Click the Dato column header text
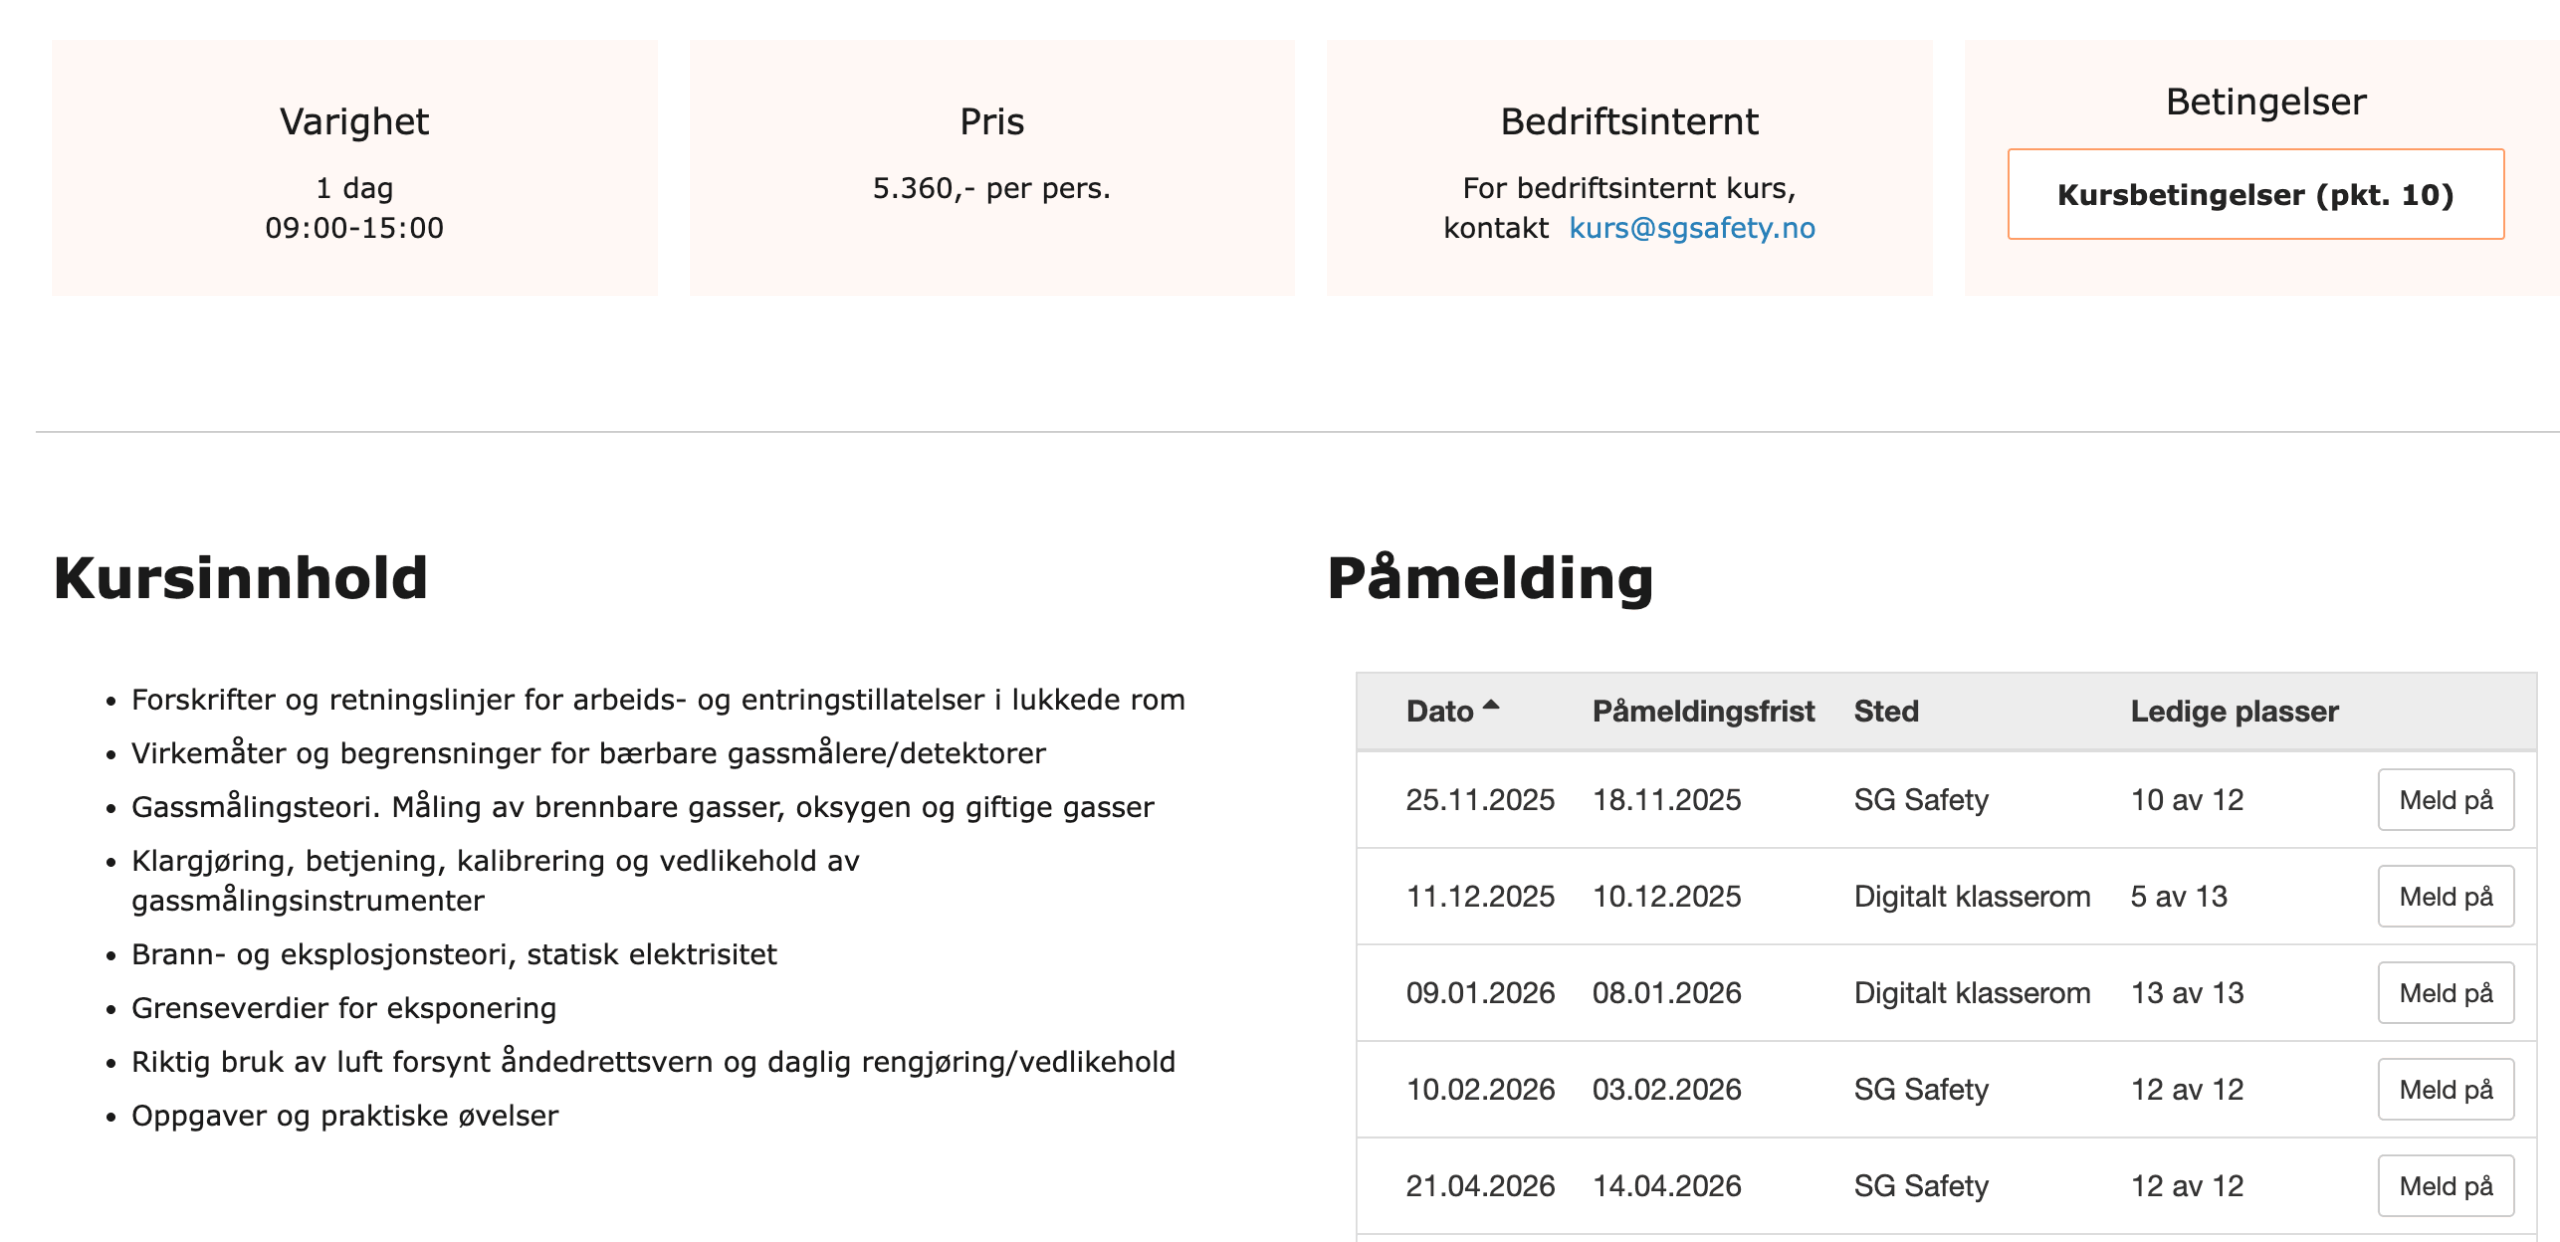This screenshot has height=1242, width=2560. click(1439, 711)
